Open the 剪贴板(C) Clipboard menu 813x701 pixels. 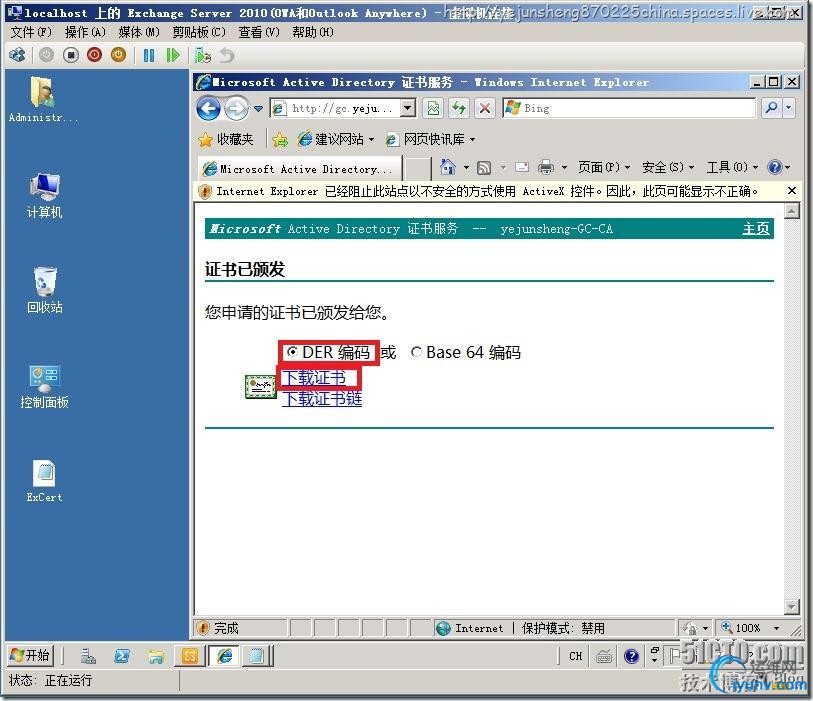tap(199, 32)
